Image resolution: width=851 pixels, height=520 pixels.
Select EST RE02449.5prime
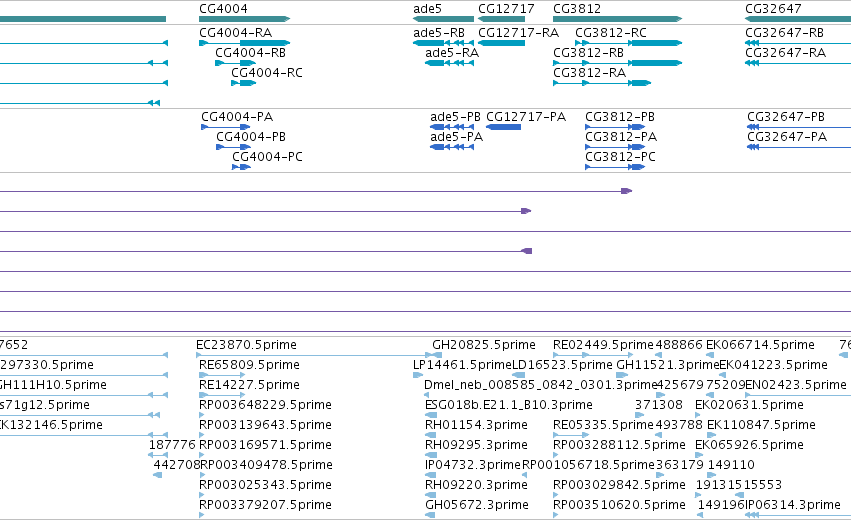click(x=603, y=345)
